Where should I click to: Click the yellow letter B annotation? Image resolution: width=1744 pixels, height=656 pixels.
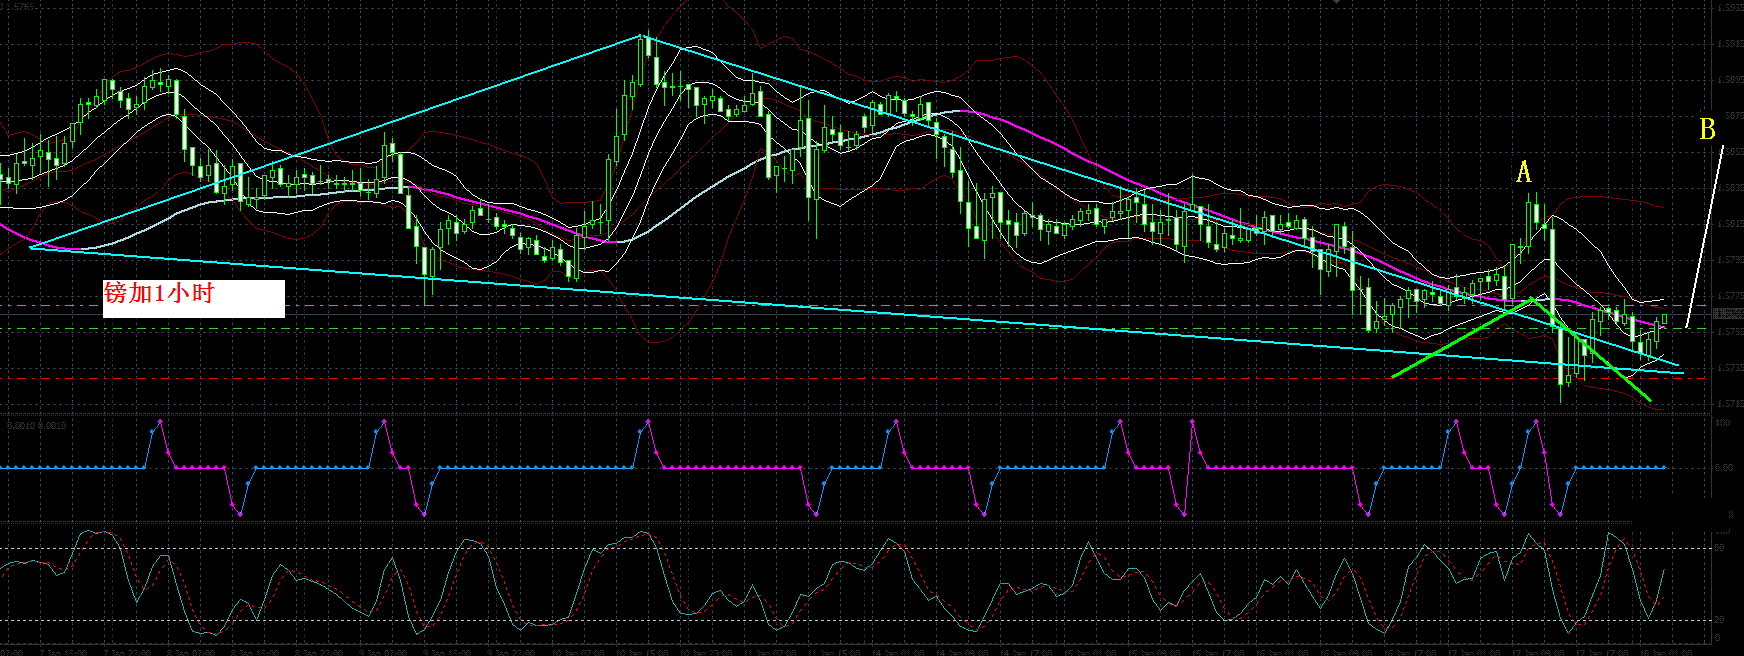(x=1707, y=129)
